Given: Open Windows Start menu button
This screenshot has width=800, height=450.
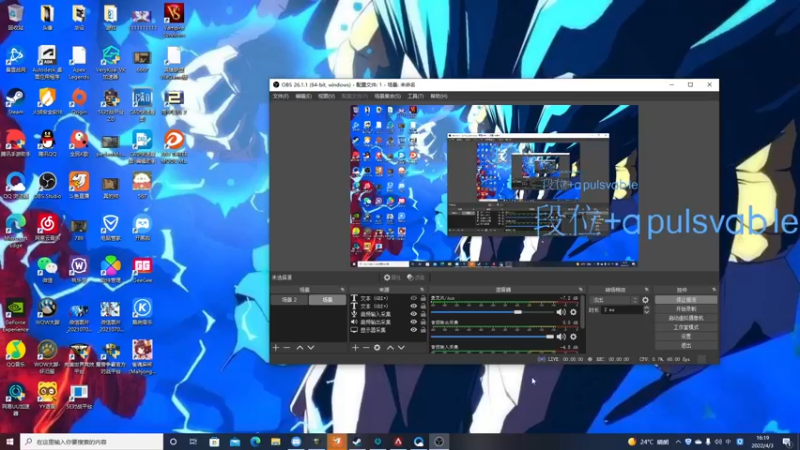Looking at the screenshot, I should pyautogui.click(x=10, y=442).
